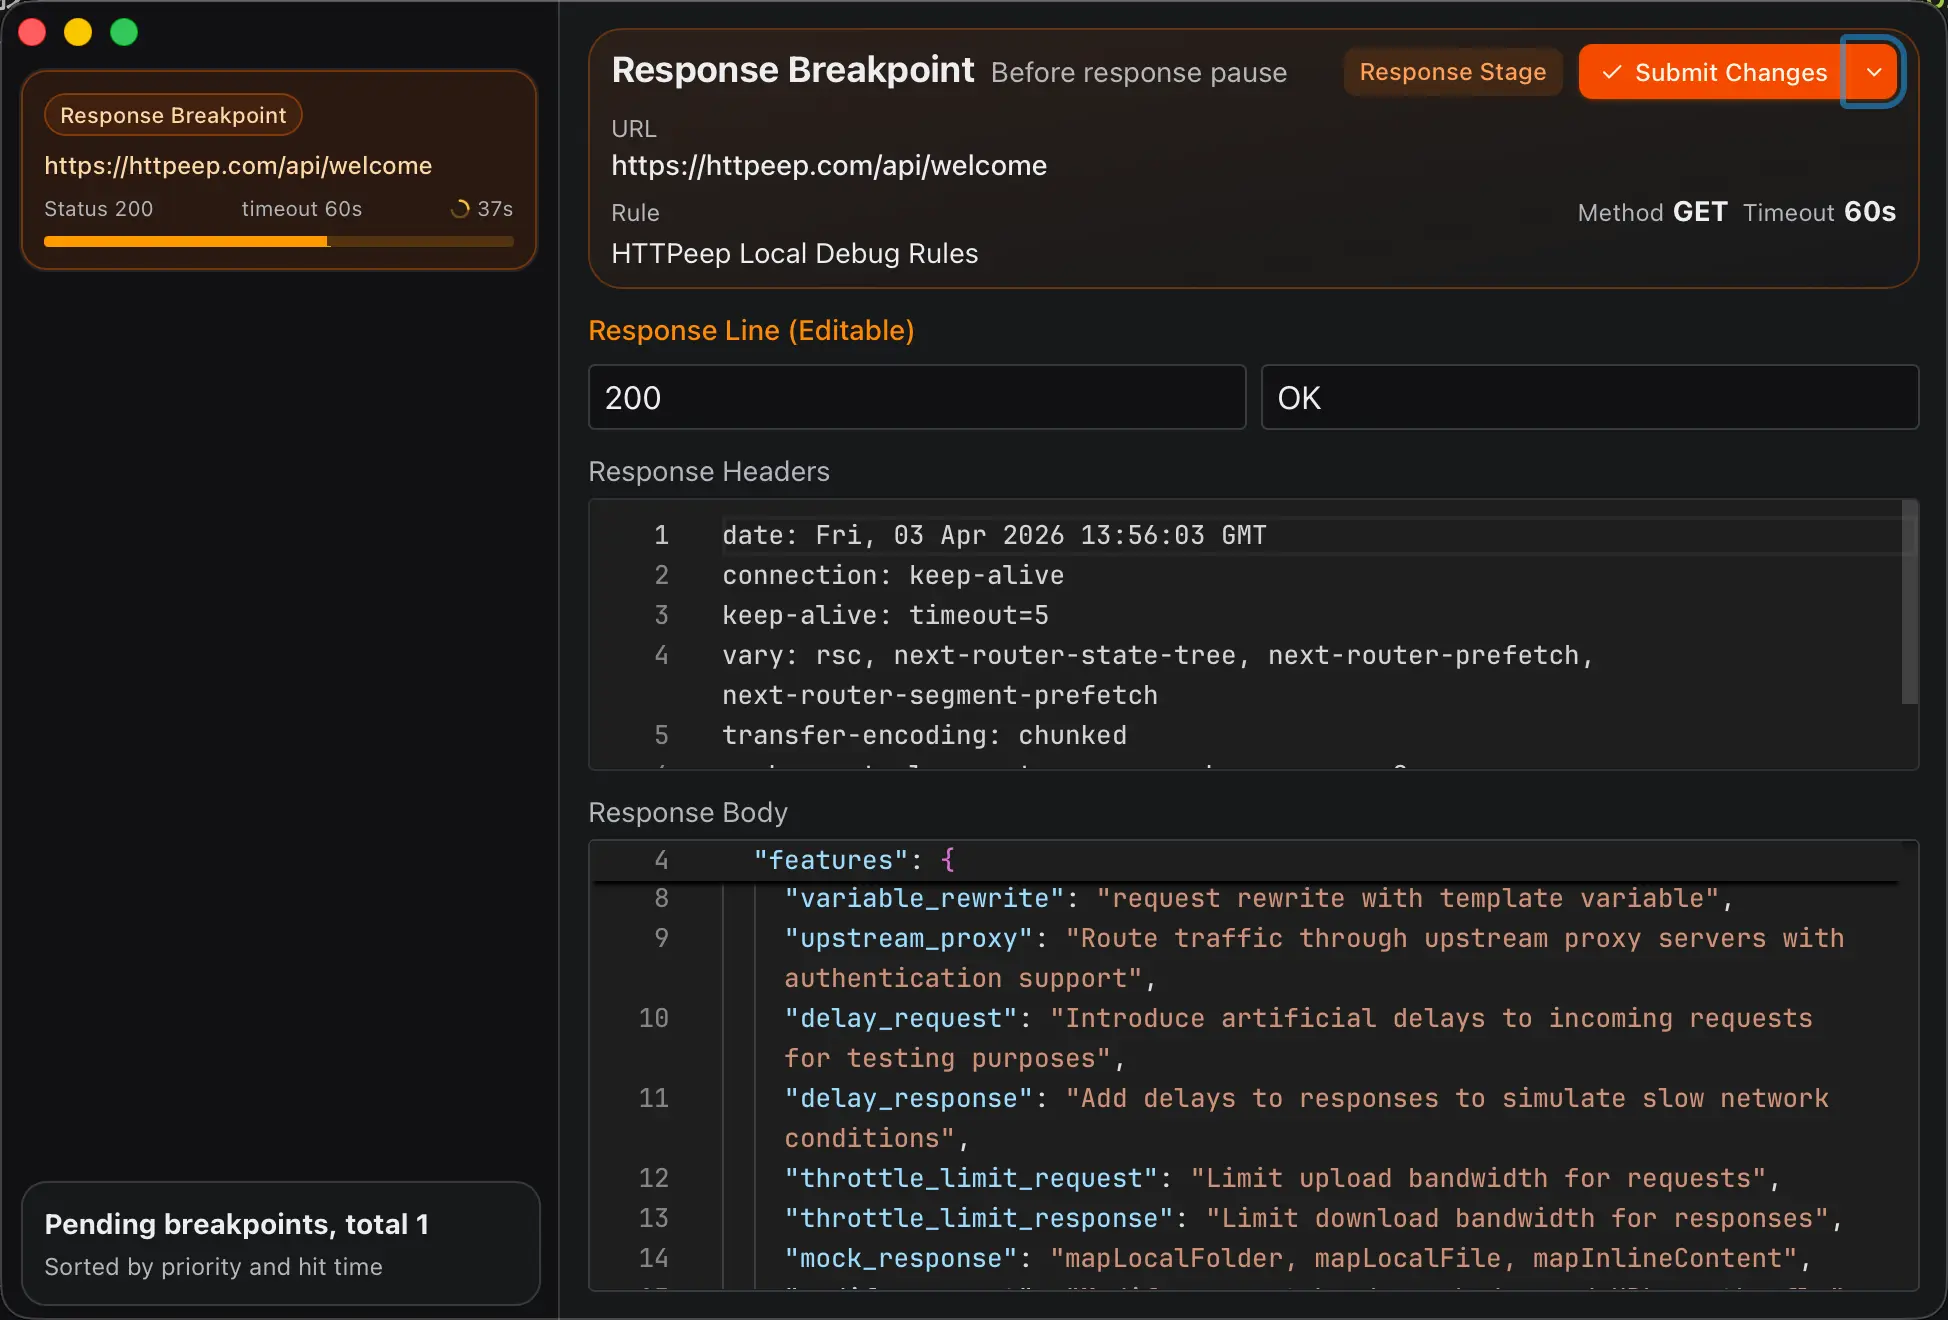Click the Pending breakpoints, total 1 panel

(281, 1243)
